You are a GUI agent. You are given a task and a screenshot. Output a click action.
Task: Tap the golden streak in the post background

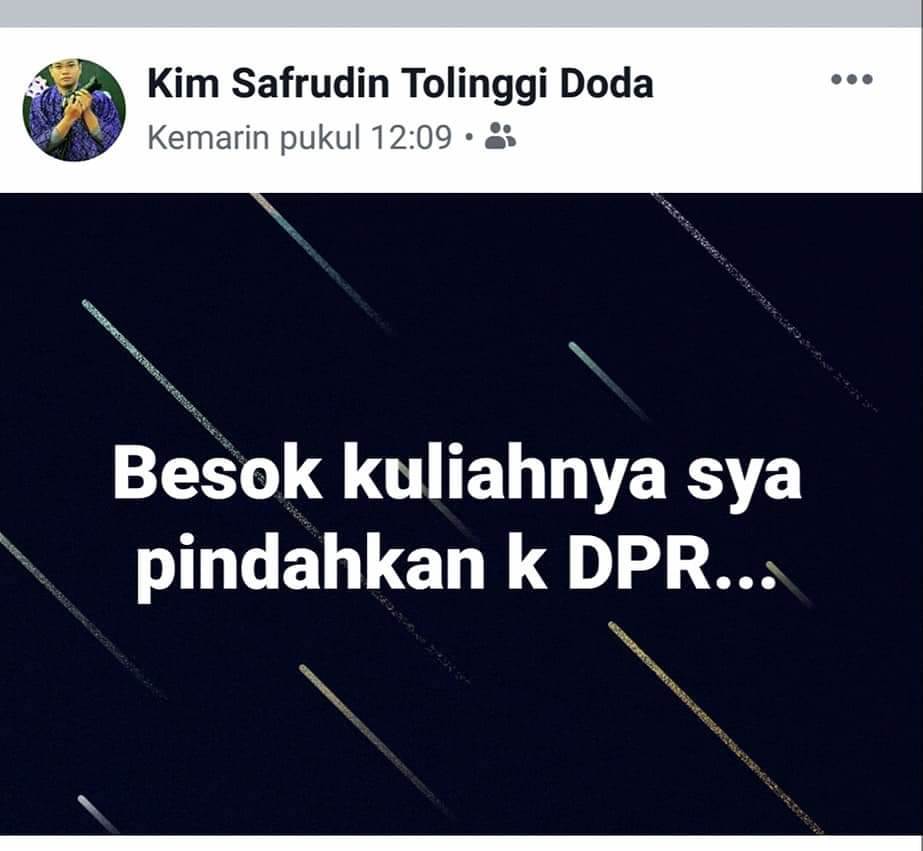coord(715,727)
